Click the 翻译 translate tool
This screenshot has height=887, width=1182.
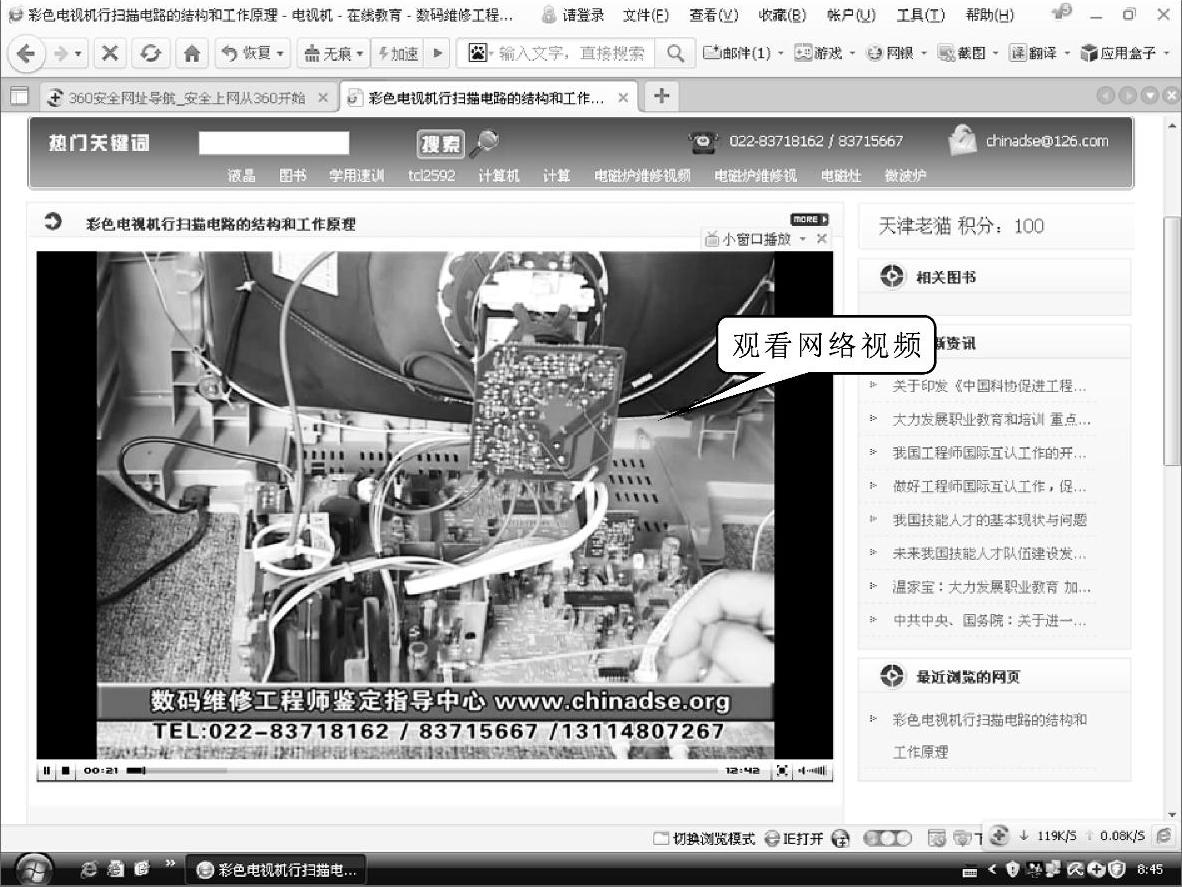pyautogui.click(x=1033, y=54)
